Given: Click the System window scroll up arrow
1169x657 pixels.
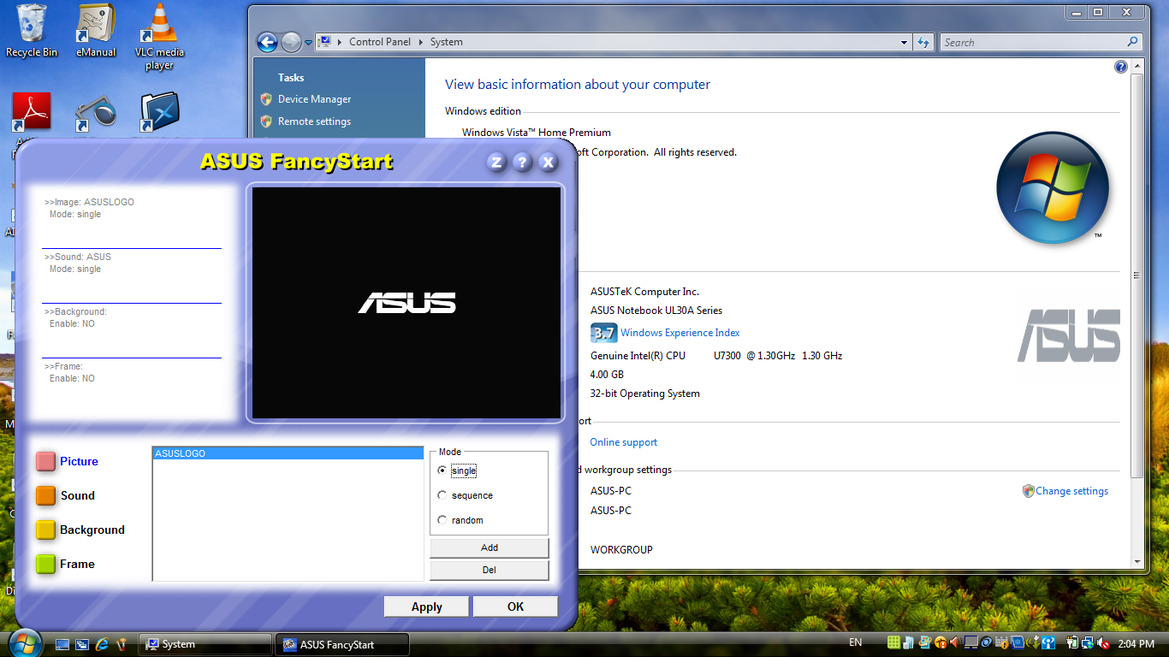Looking at the screenshot, I should pyautogui.click(x=1137, y=66).
